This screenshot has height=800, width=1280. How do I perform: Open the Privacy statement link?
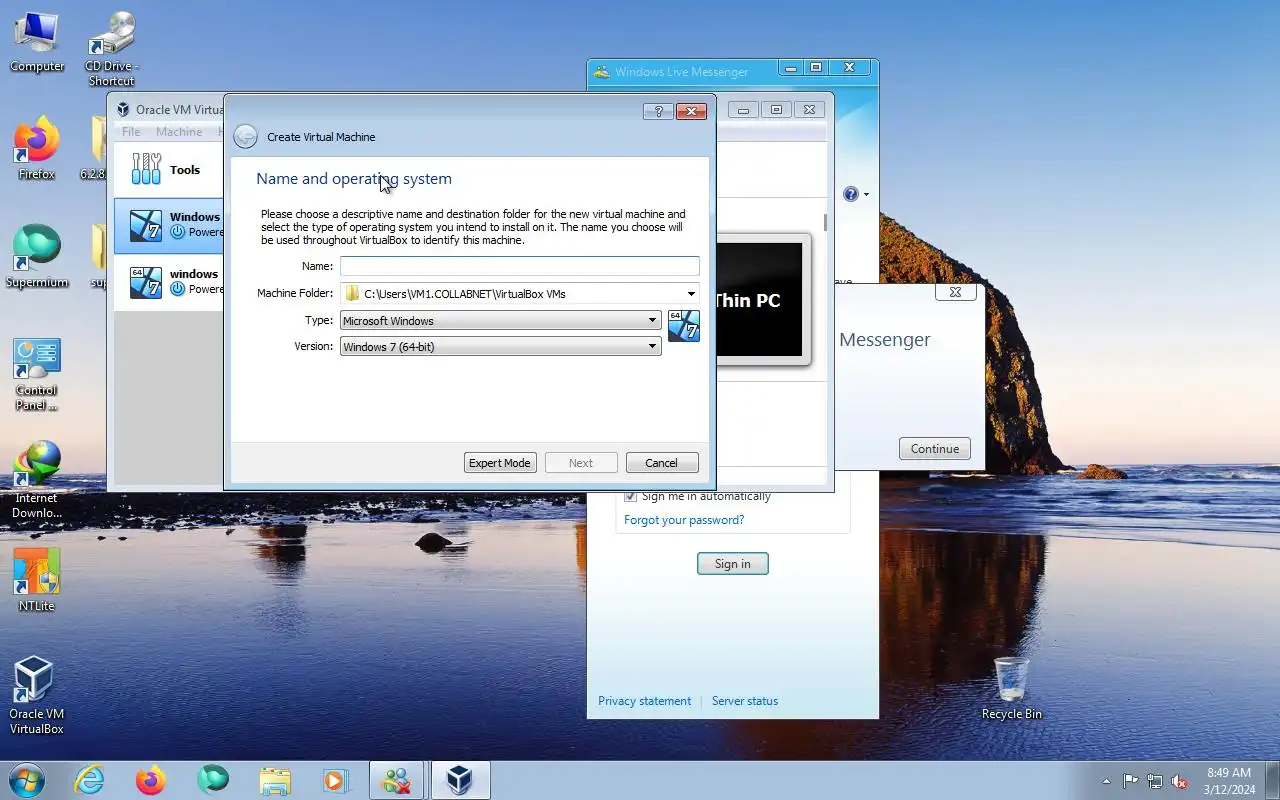644,701
